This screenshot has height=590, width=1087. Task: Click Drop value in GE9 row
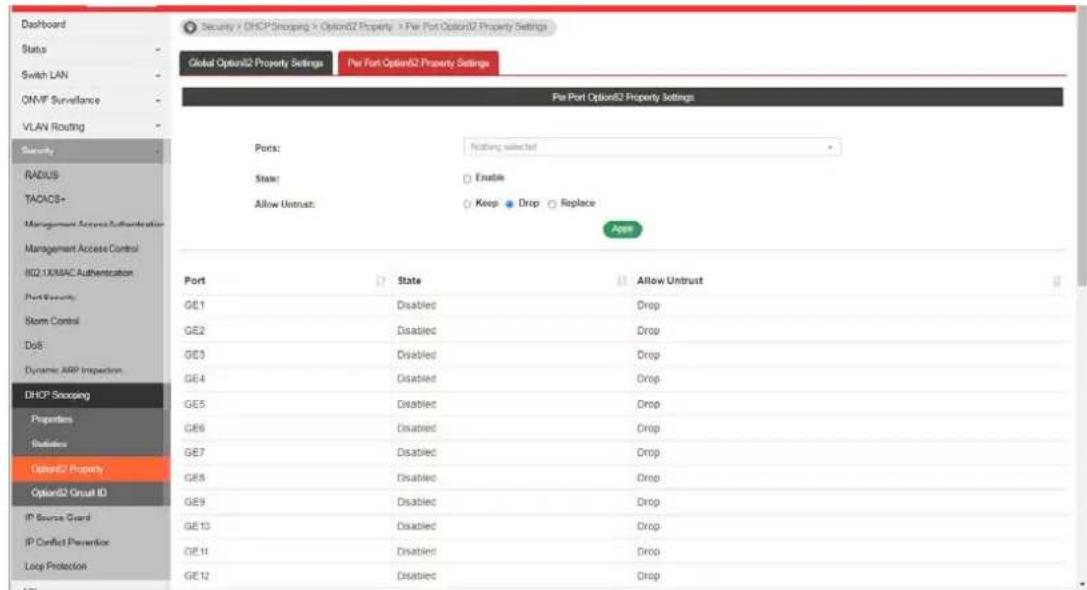648,502
